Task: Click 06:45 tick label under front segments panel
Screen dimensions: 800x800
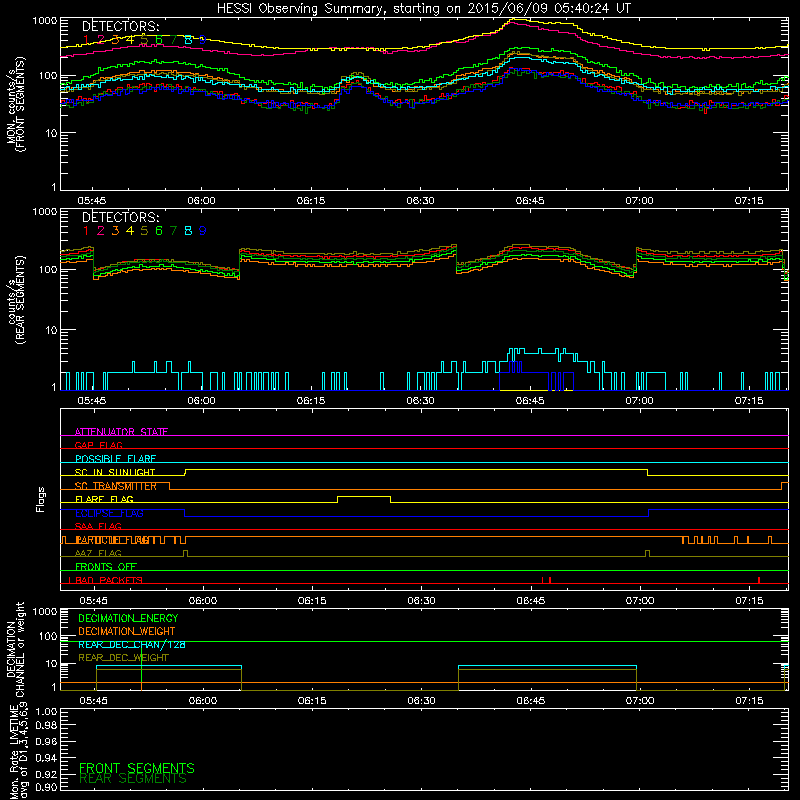Action: click(530, 201)
